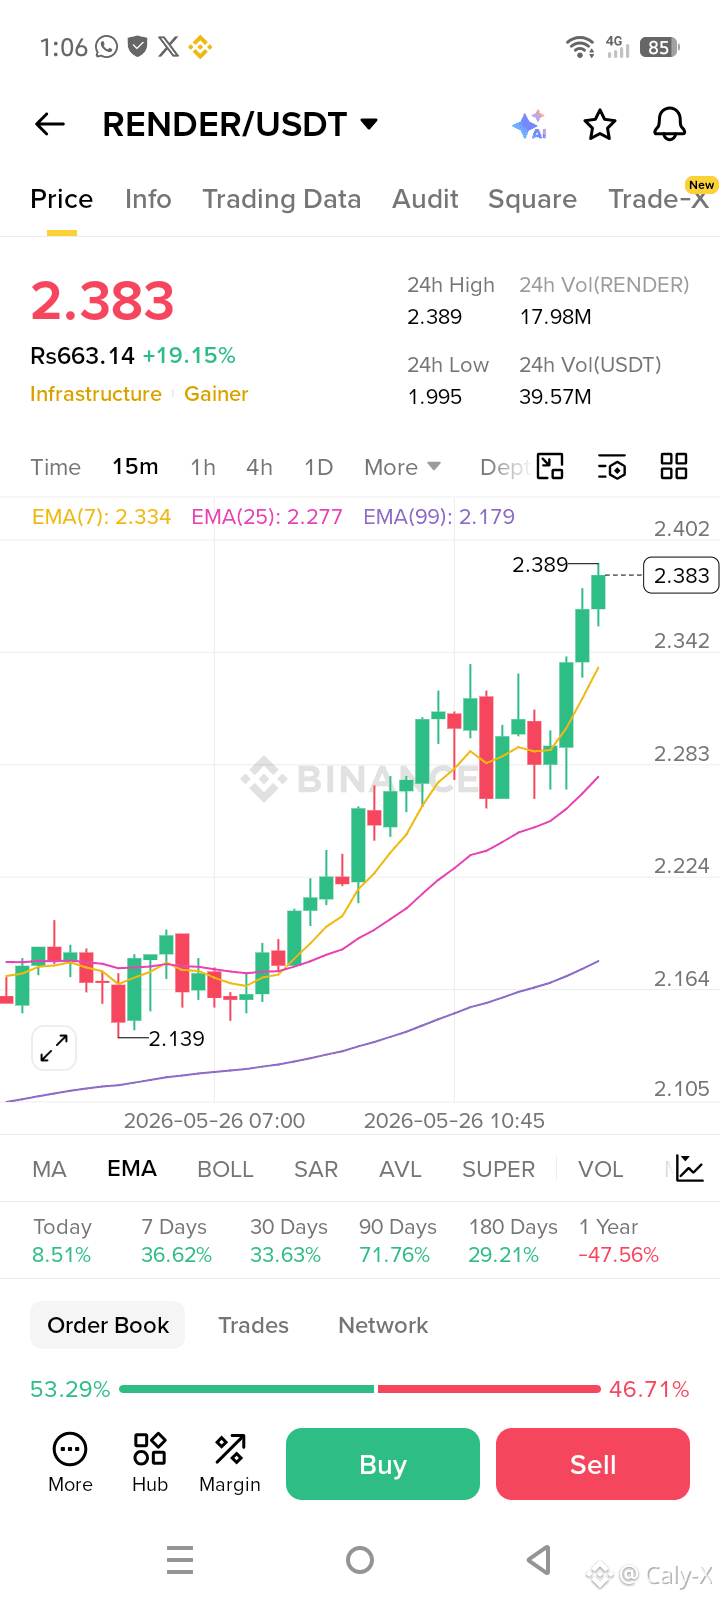
Task: Enable the AVL indicator
Action: (x=400, y=1169)
